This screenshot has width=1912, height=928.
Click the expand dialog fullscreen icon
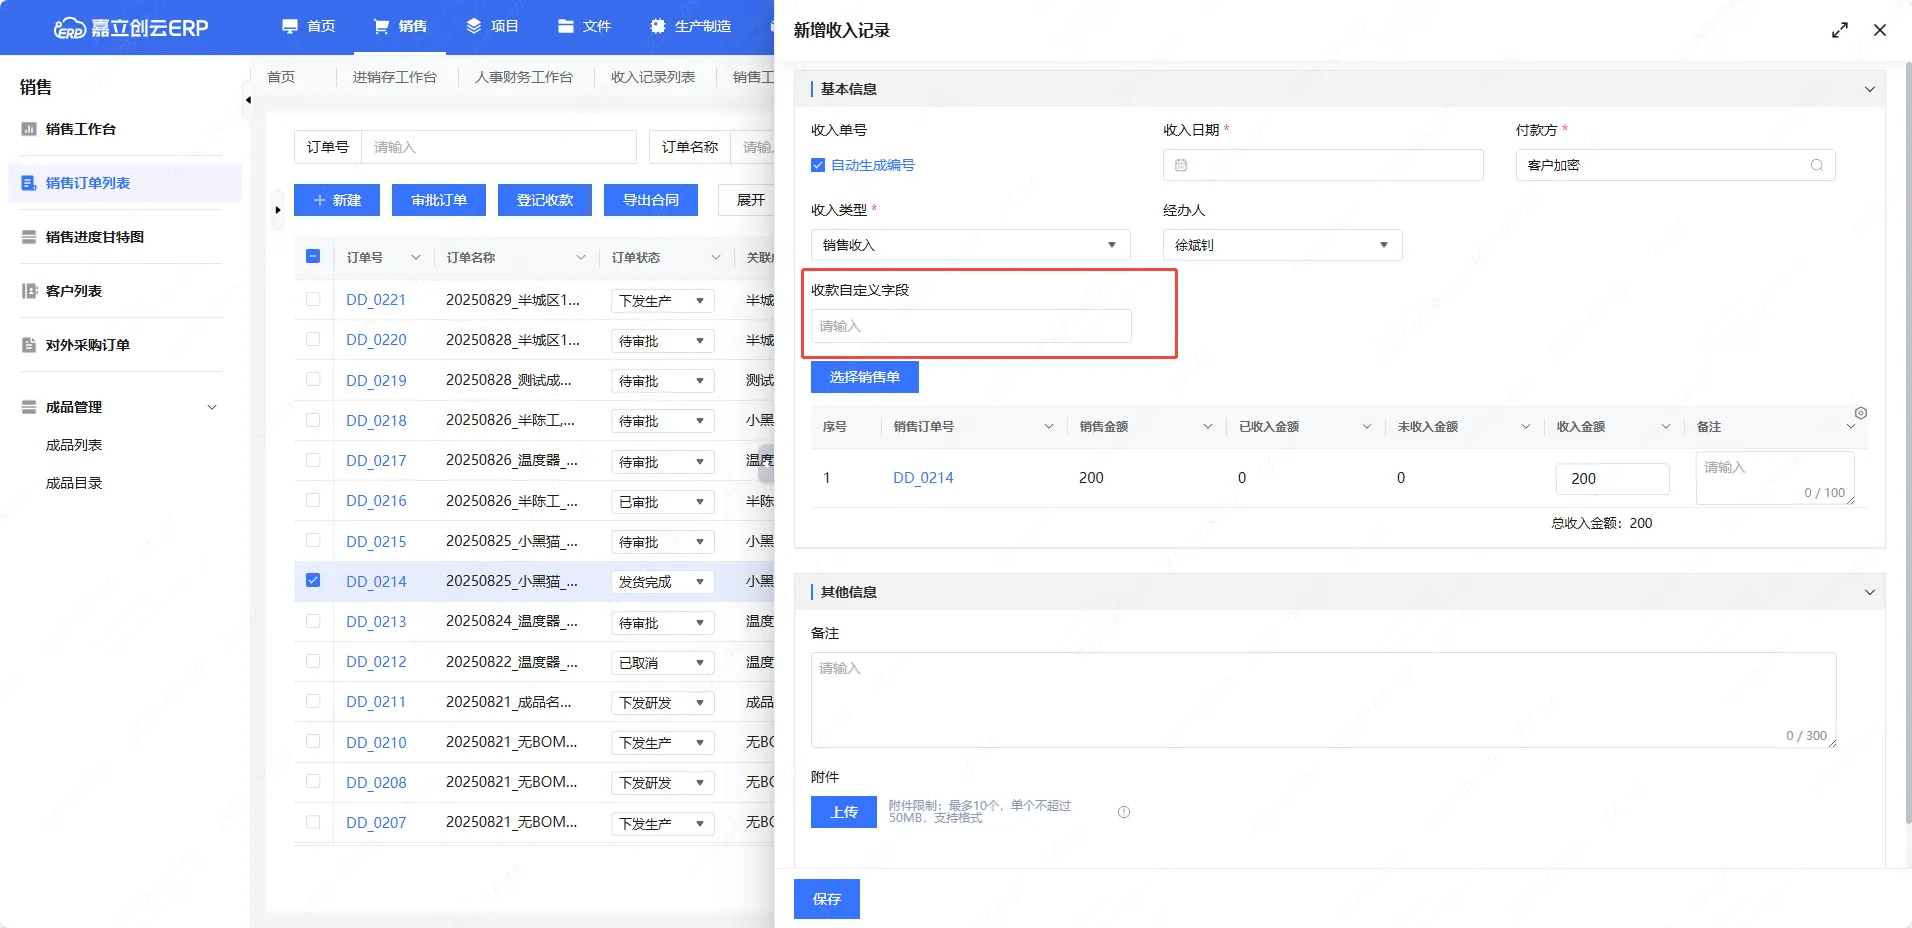(1839, 30)
